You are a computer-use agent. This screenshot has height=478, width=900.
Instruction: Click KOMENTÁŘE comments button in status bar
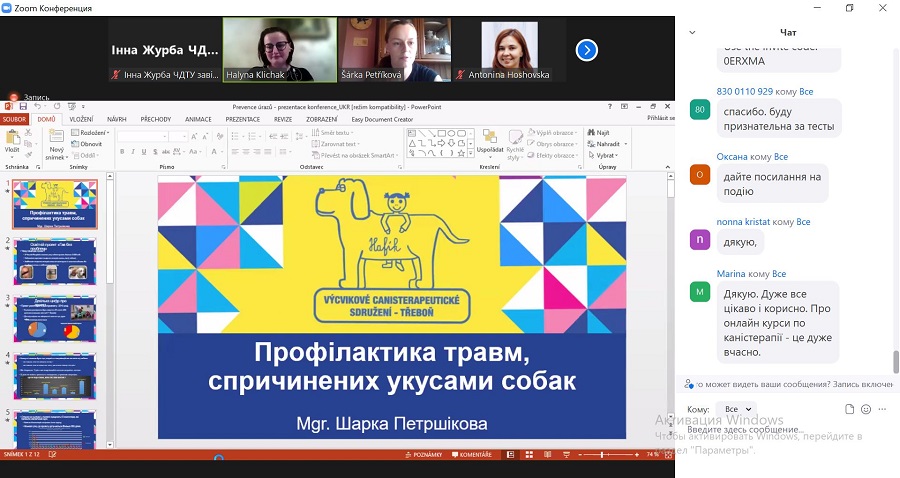pyautogui.click(x=472, y=454)
